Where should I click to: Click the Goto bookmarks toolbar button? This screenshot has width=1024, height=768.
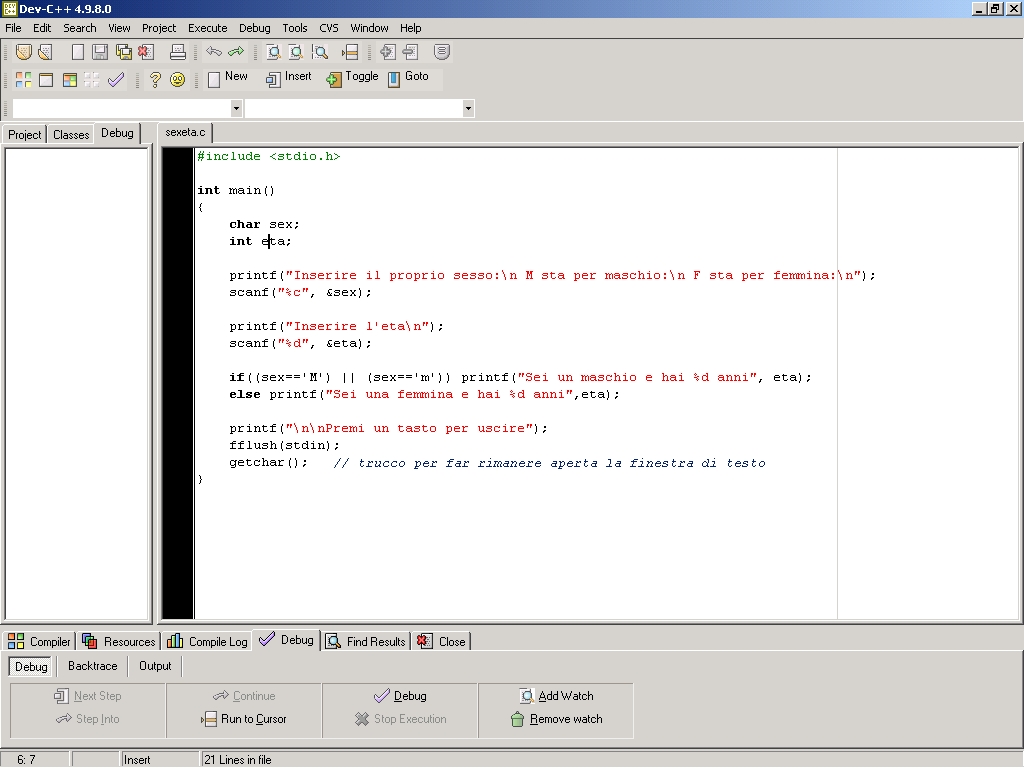(x=408, y=78)
